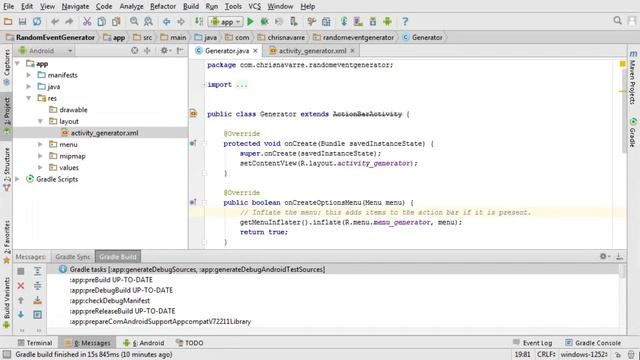Image resolution: width=640 pixels, height=360 pixels.
Task: Click the Save All toolbar icon
Action: point(22,22)
